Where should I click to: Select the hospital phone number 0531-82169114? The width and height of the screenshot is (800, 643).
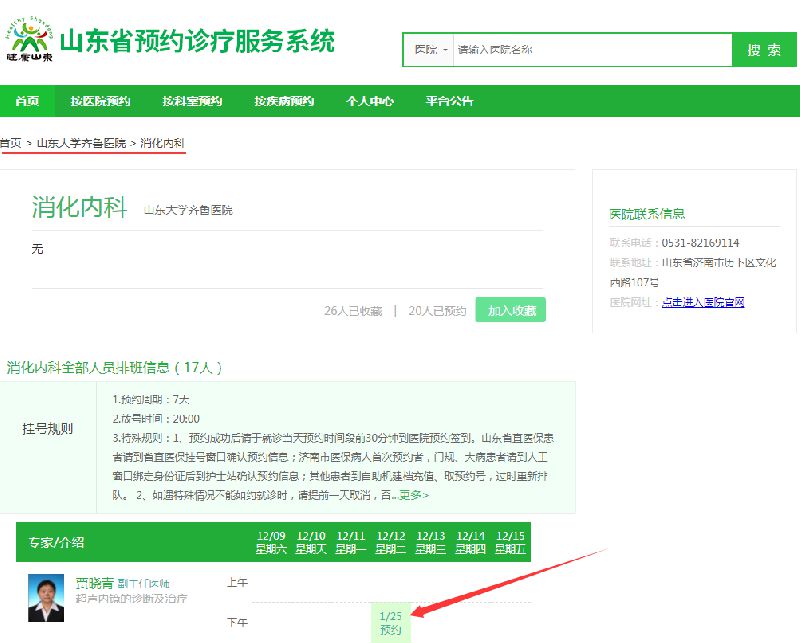(701, 243)
